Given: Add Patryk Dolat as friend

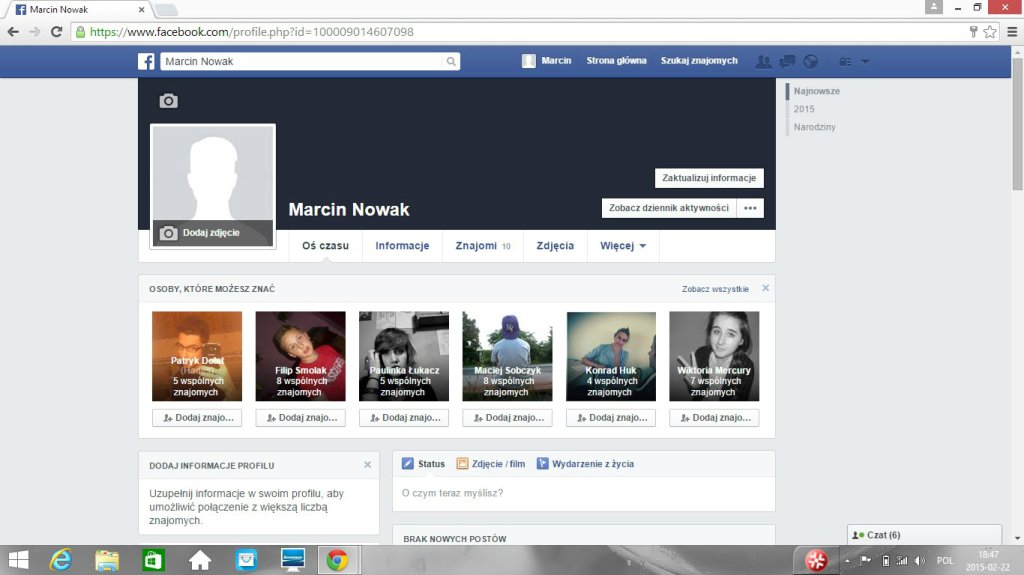Looking at the screenshot, I should pyautogui.click(x=197, y=418).
